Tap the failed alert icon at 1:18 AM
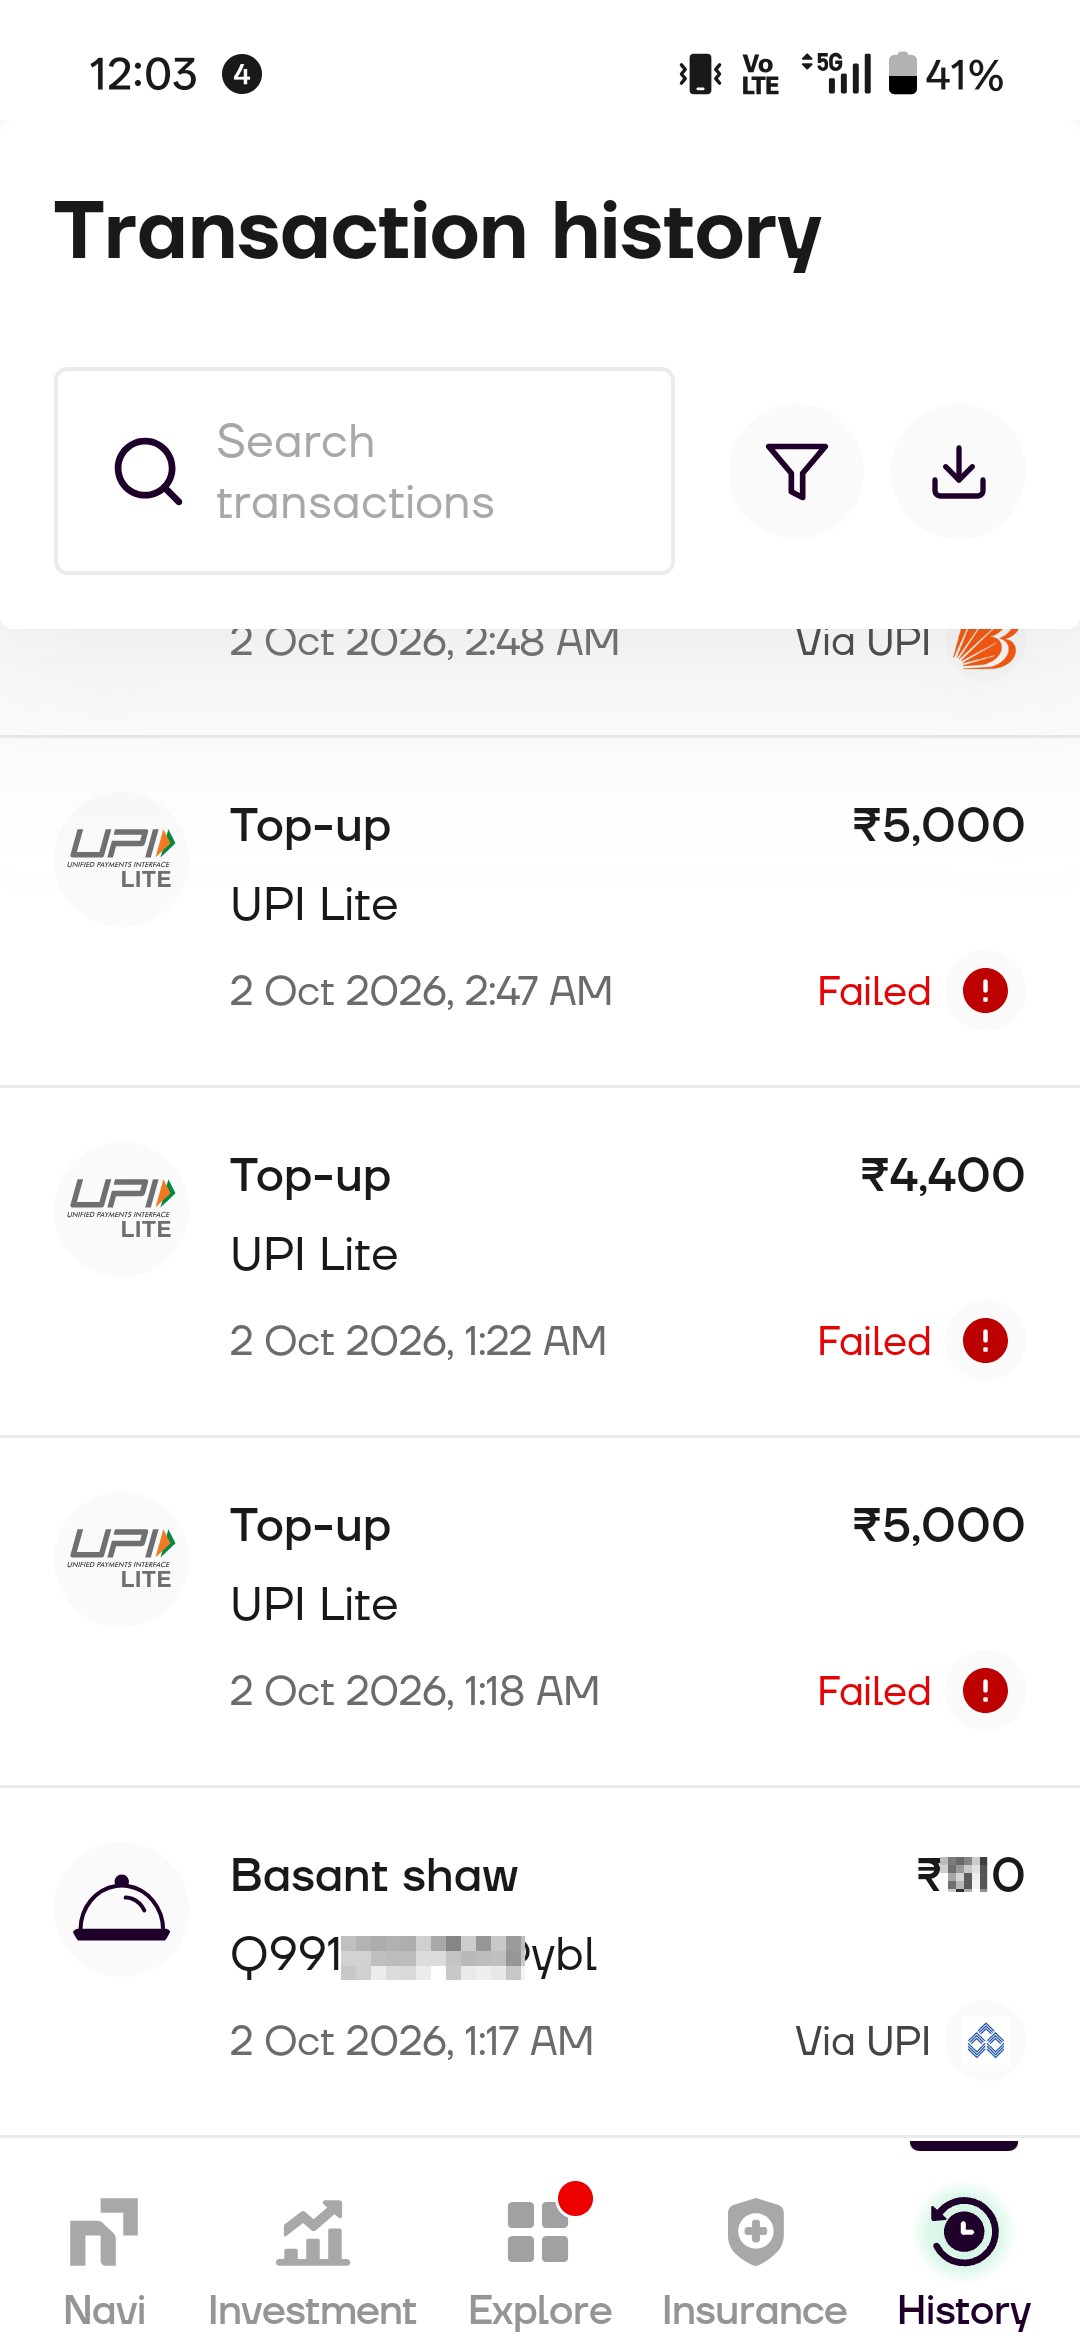 coord(985,1691)
